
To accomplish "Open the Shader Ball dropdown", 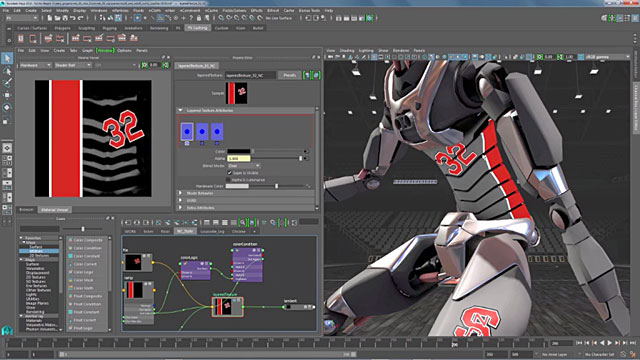I will (x=73, y=65).
